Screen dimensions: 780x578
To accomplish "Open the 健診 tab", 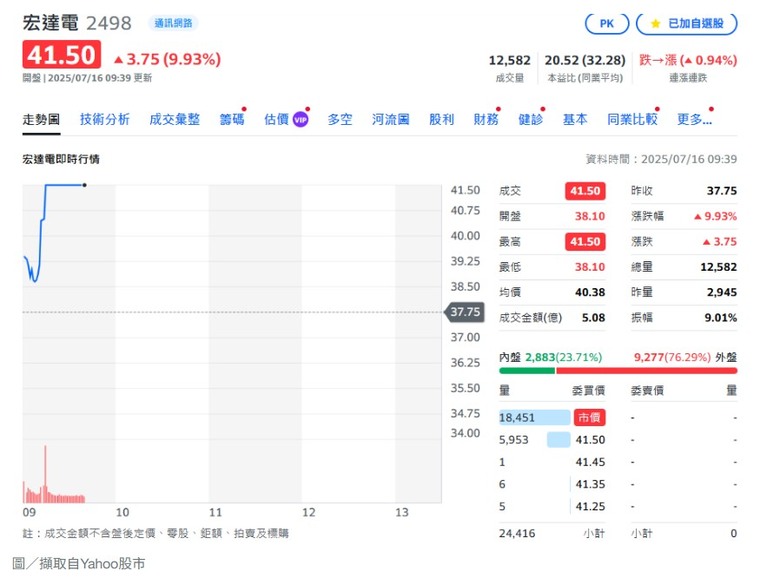I will [x=530, y=119].
